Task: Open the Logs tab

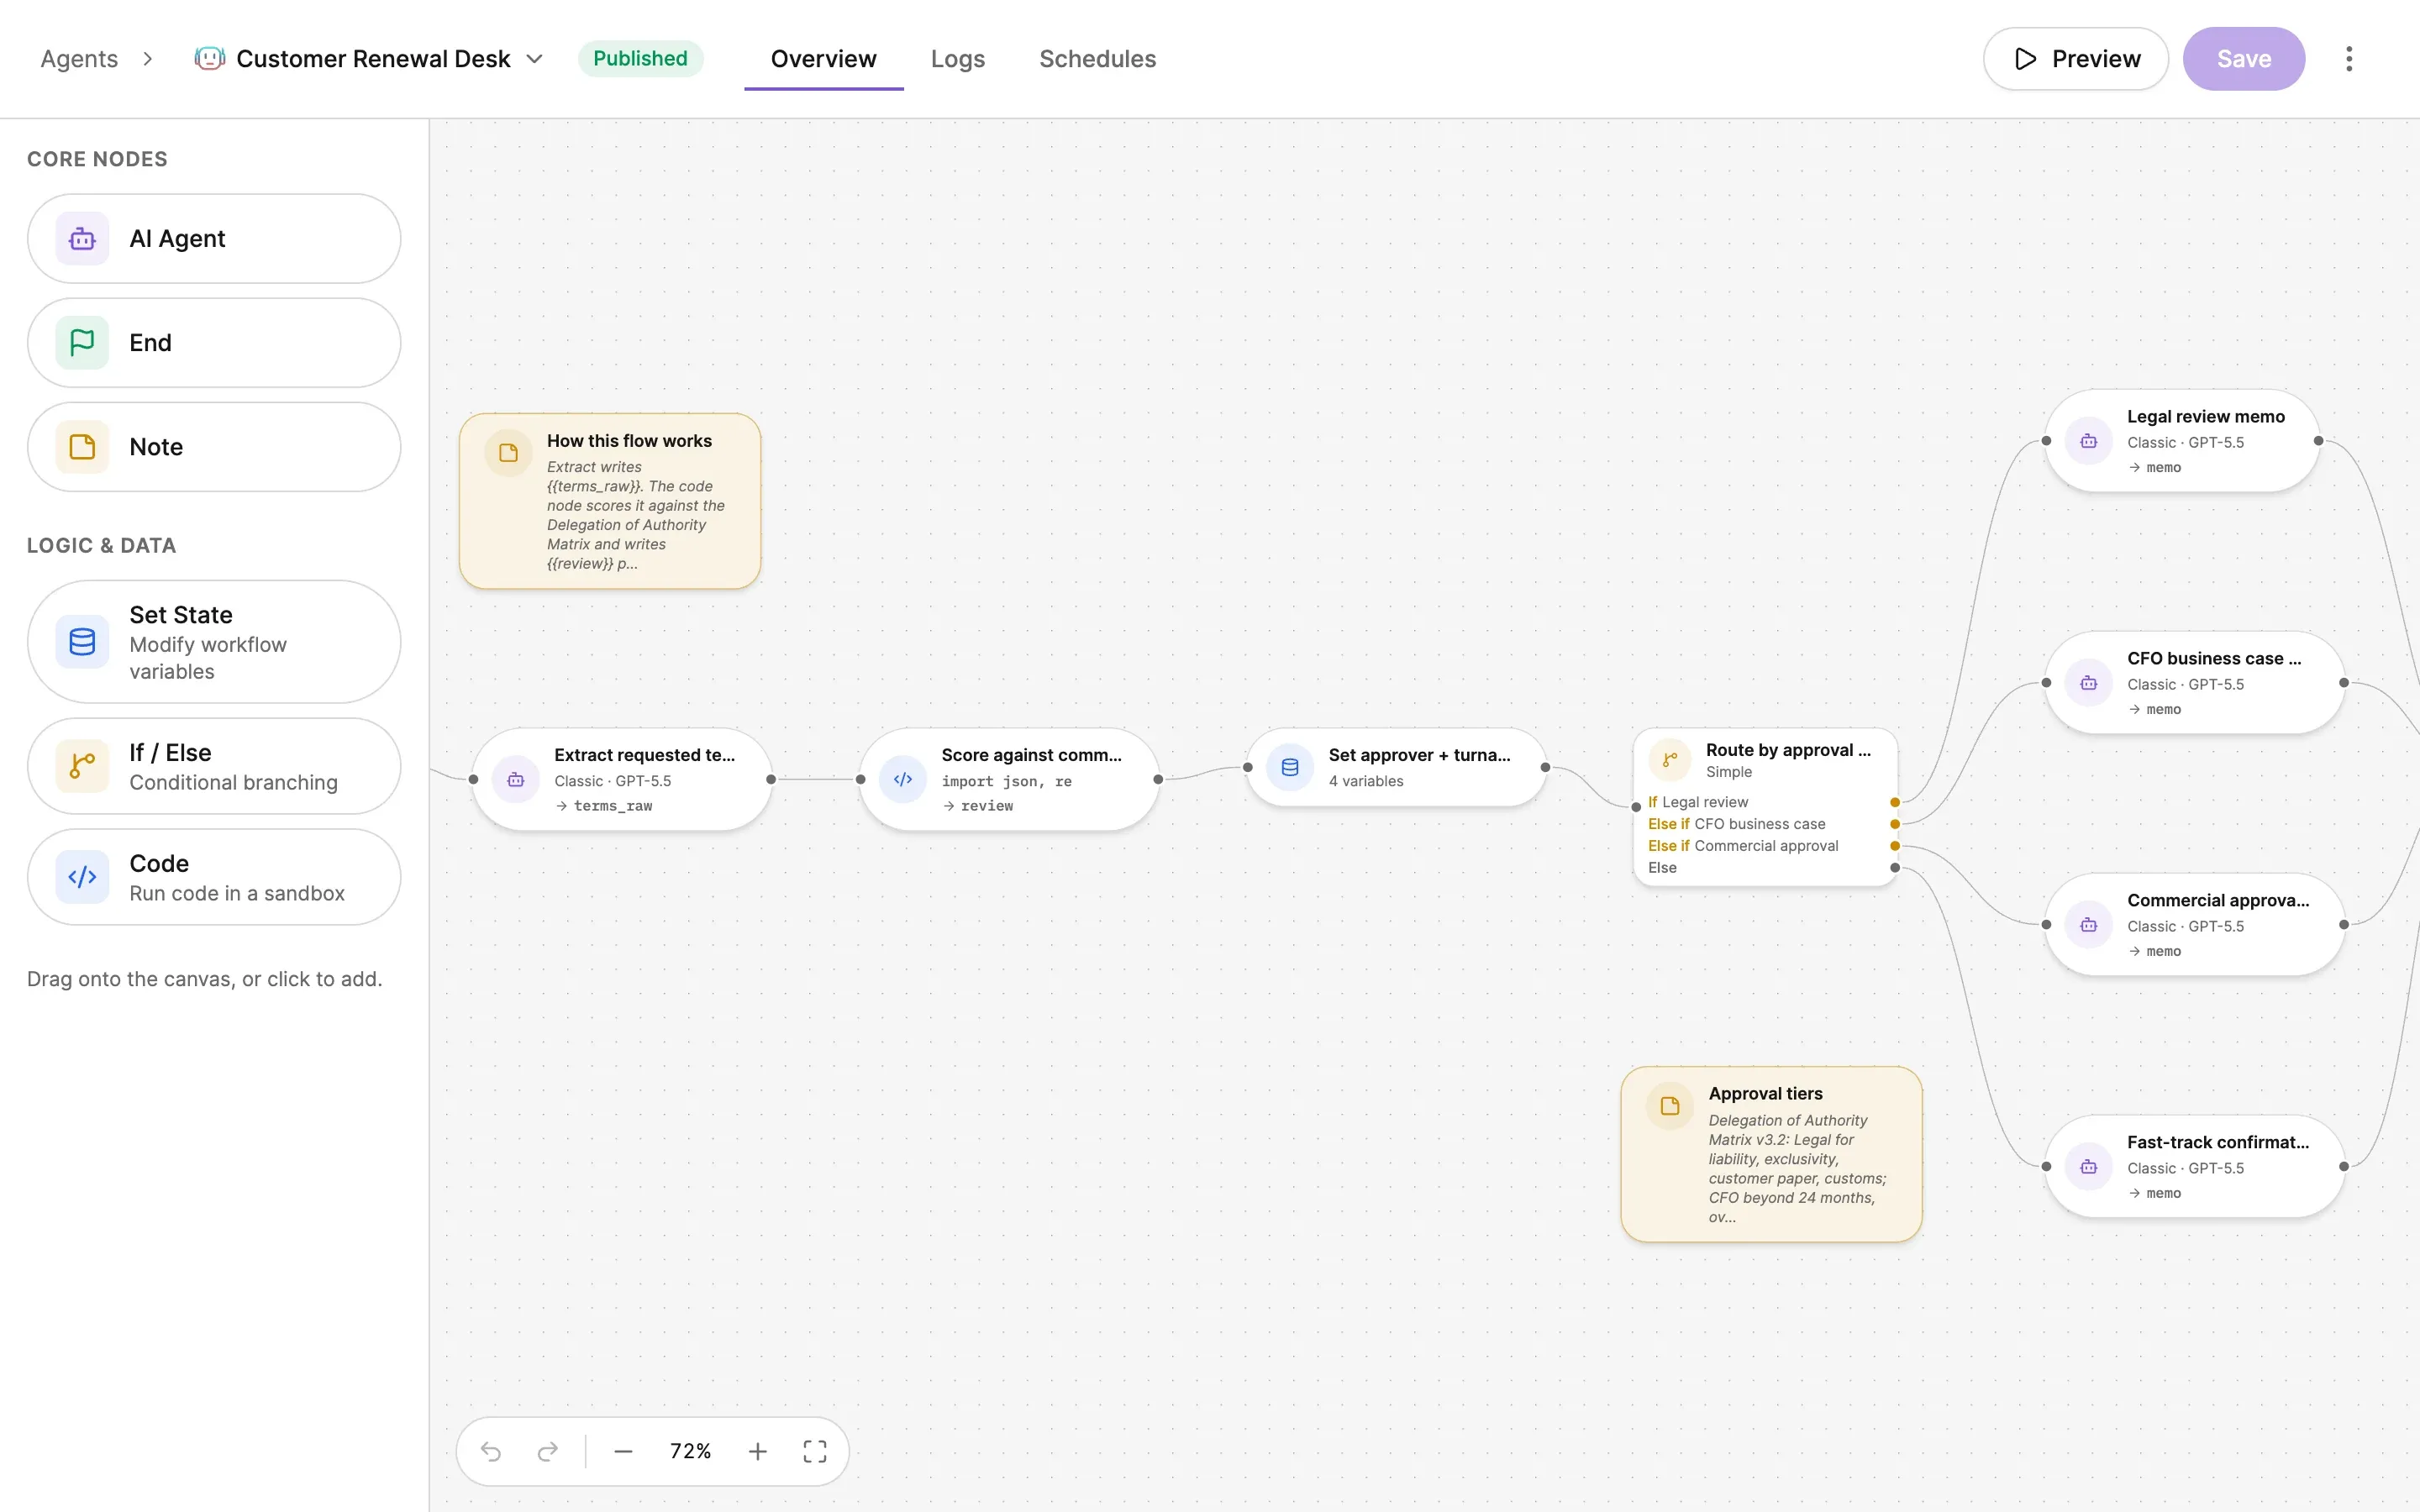Action: pyautogui.click(x=957, y=59)
